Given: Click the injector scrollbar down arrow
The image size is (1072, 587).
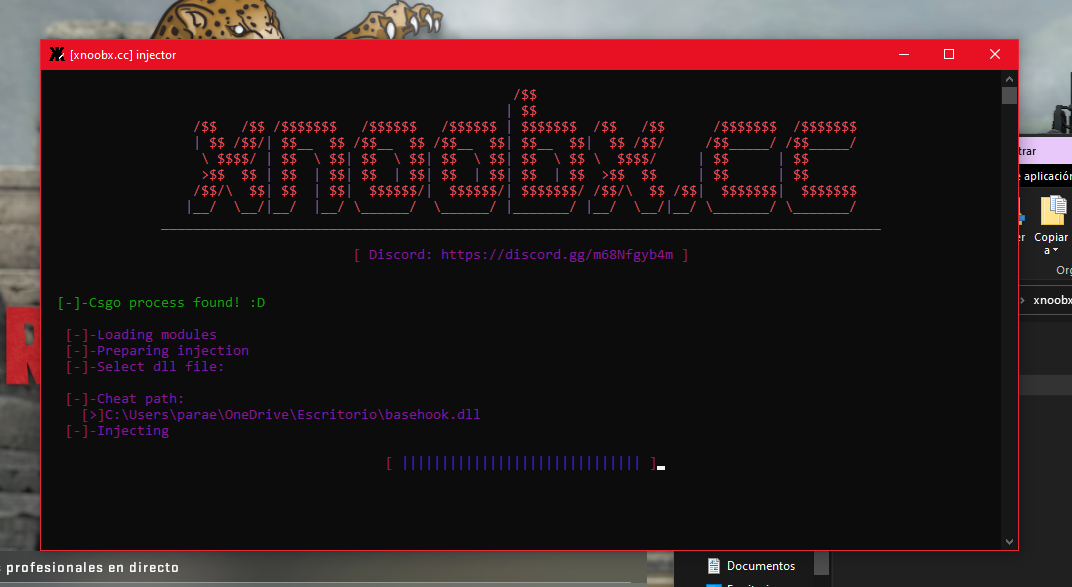Looking at the screenshot, I should click(x=1009, y=542).
